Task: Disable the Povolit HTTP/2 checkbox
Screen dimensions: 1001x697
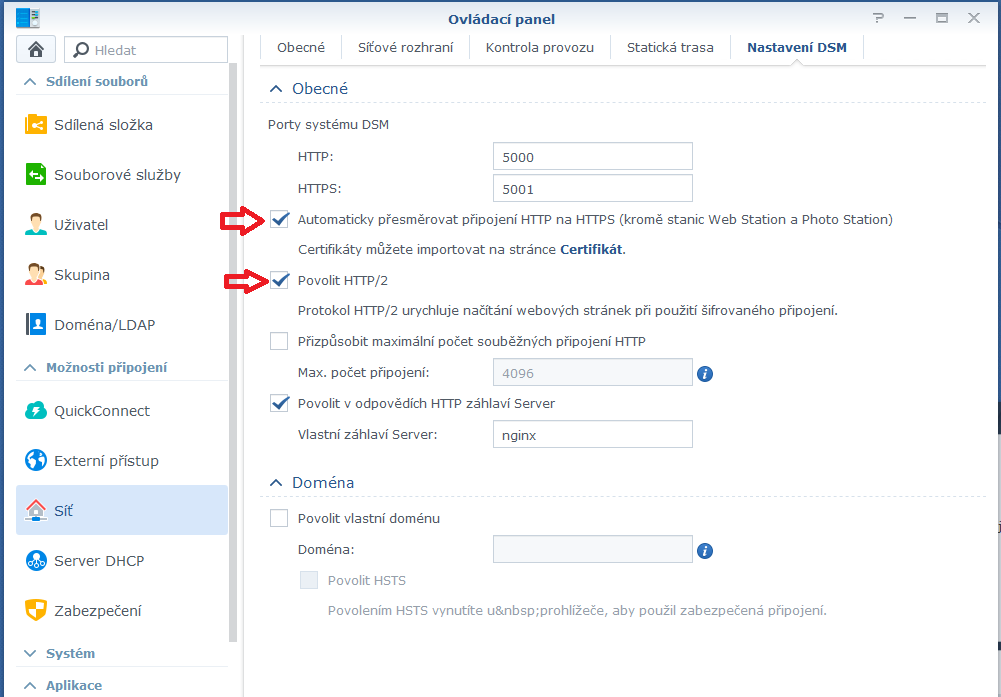Action: [279, 280]
